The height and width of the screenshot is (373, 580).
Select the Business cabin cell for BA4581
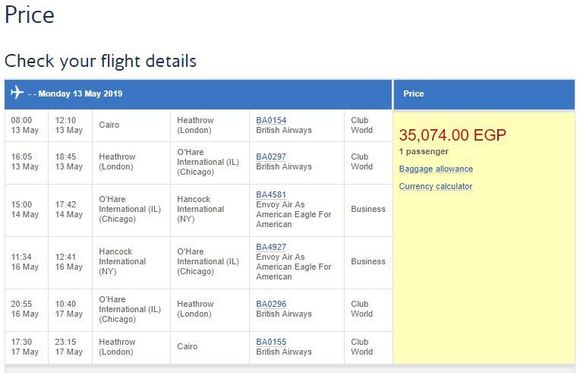(x=368, y=209)
